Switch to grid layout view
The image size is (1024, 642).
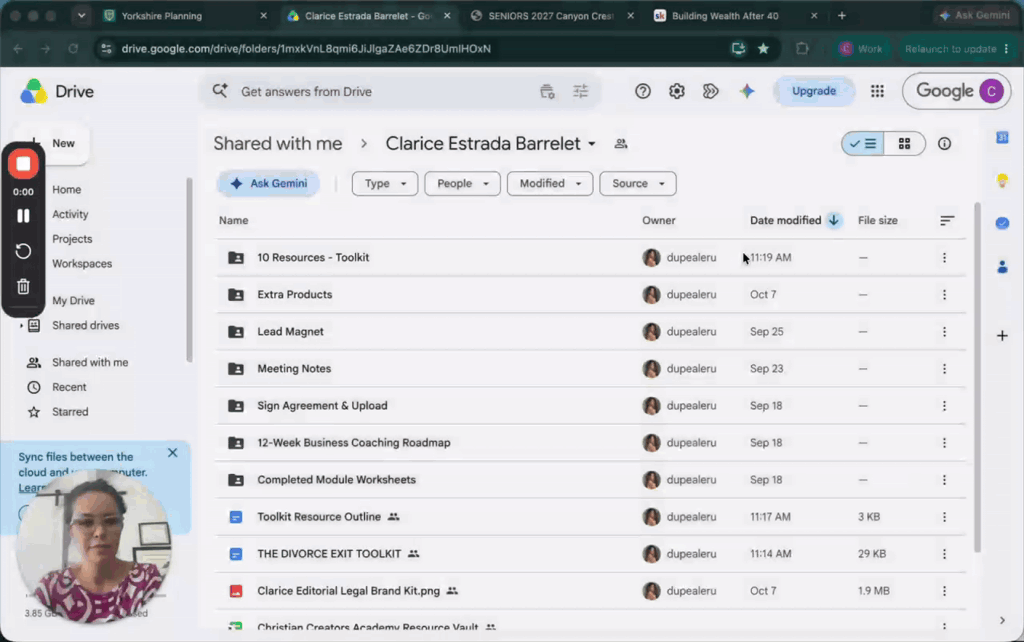904,144
